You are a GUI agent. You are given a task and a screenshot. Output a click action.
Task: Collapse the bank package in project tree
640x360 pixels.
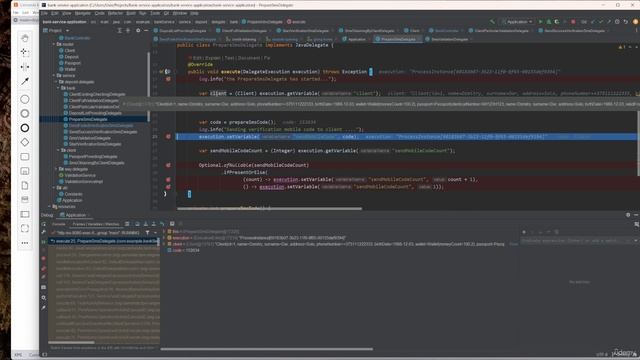click(58, 88)
